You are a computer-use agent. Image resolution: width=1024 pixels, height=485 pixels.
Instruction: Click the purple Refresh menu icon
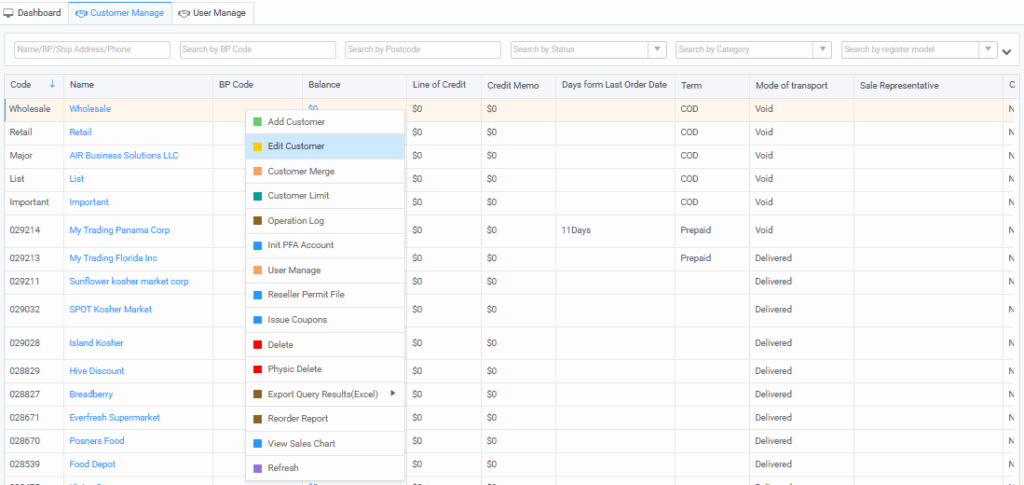click(257, 468)
